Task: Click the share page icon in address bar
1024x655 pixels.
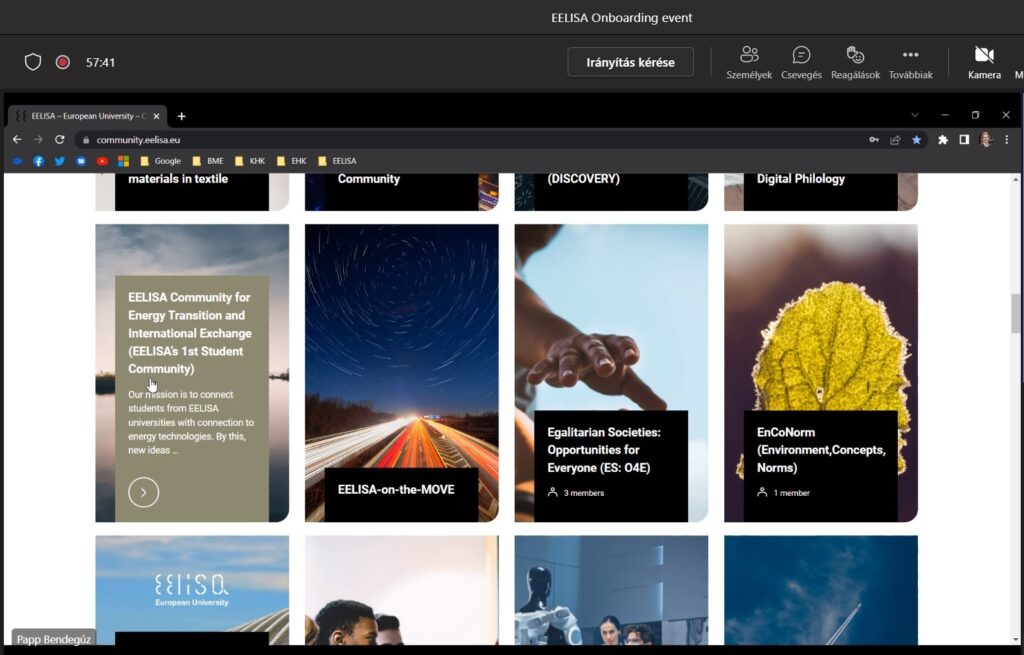Action: coord(895,140)
